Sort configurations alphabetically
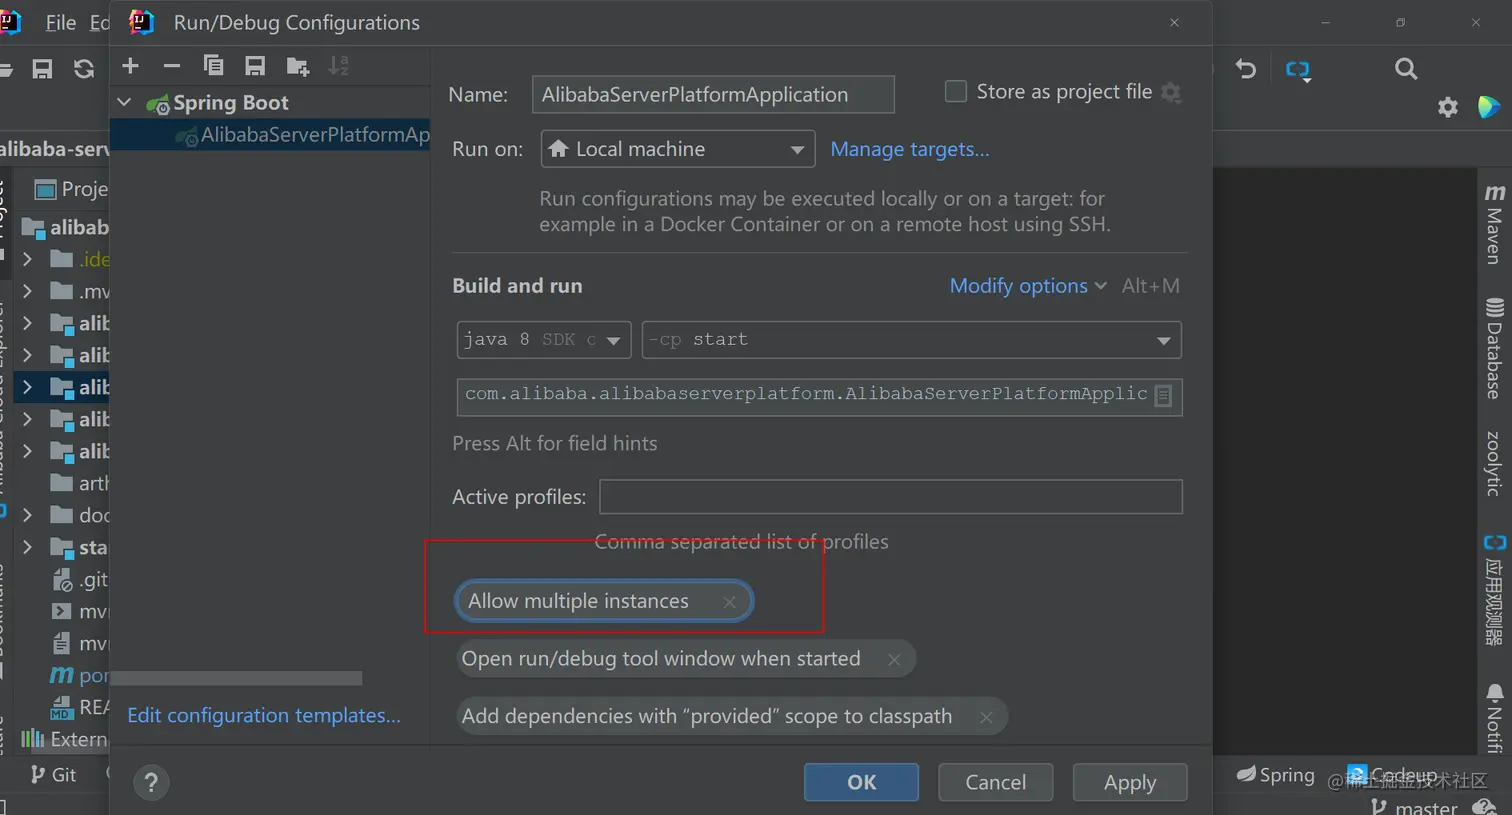1512x815 pixels. tap(339, 66)
